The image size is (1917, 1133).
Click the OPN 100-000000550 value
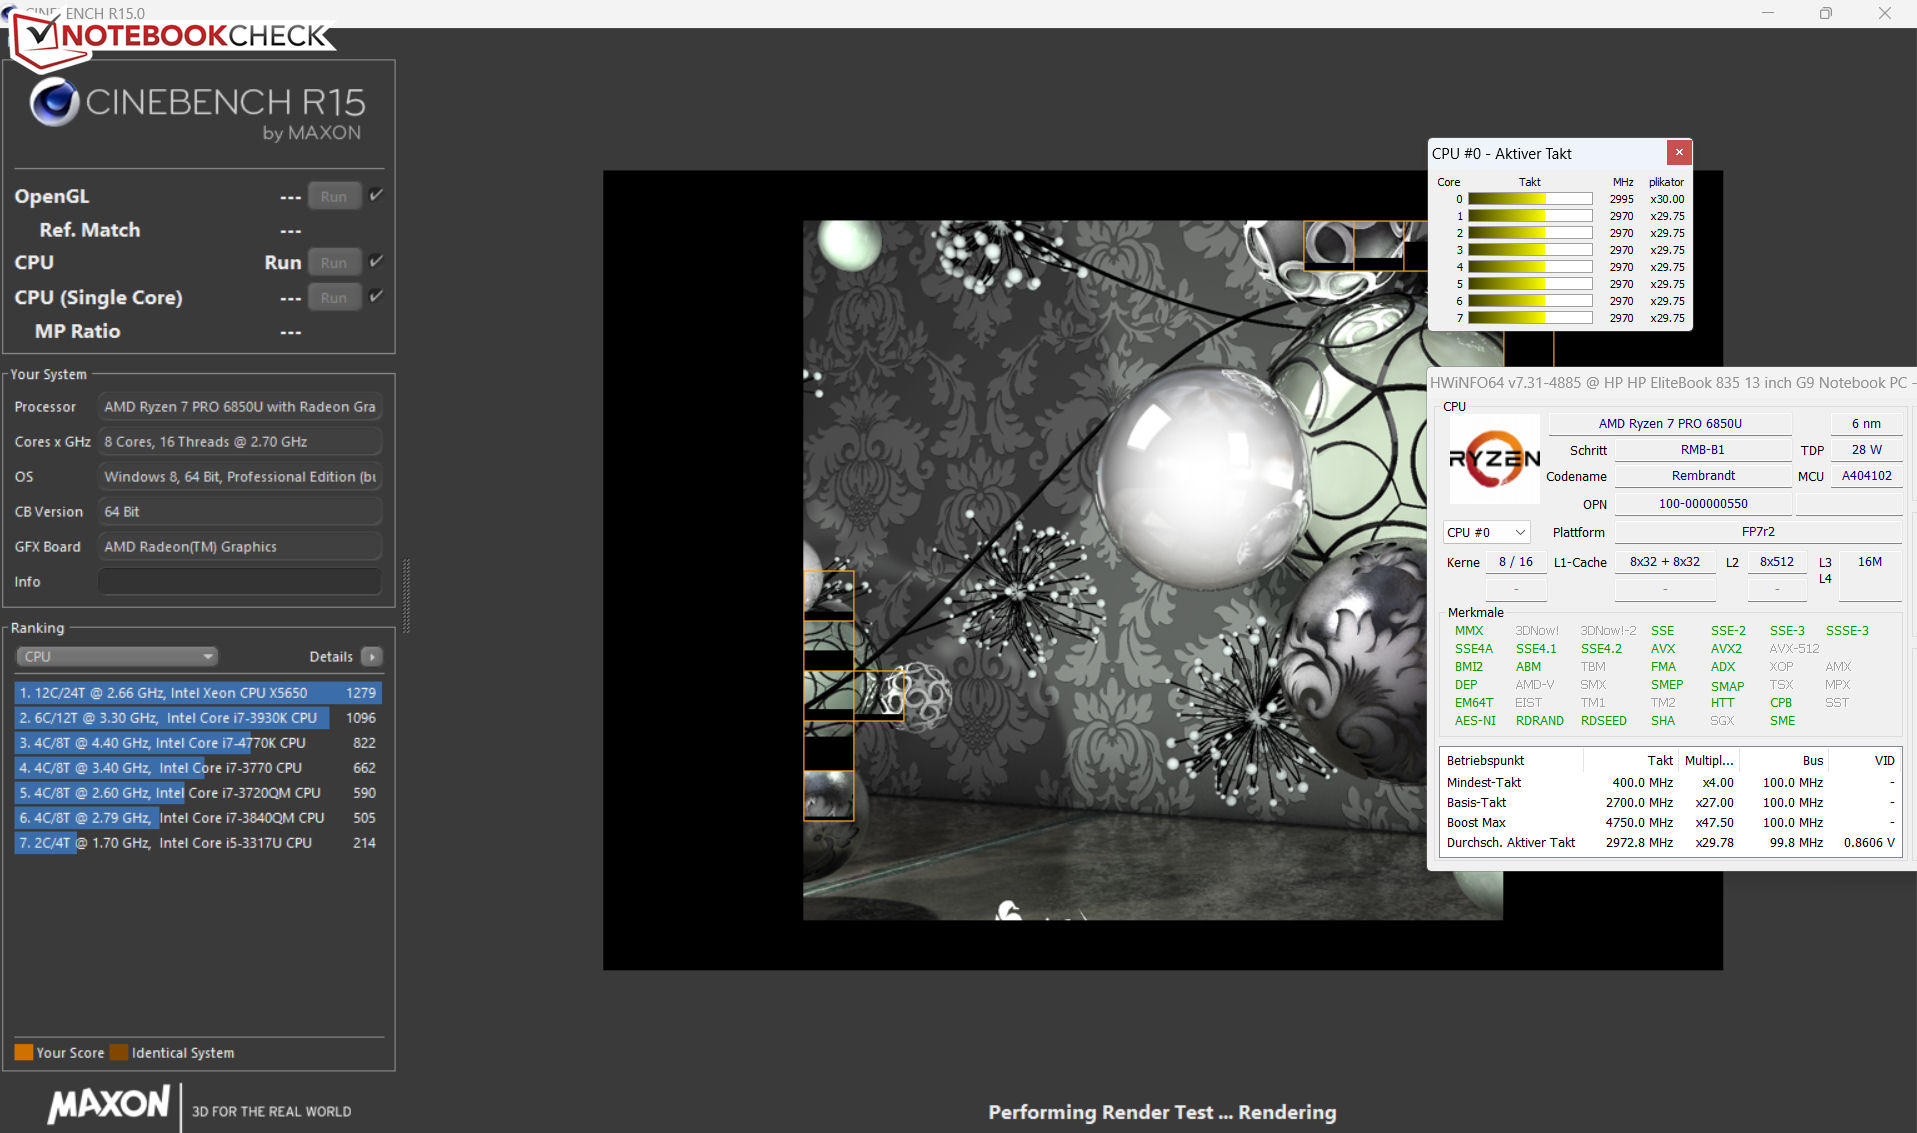[x=1703, y=503]
